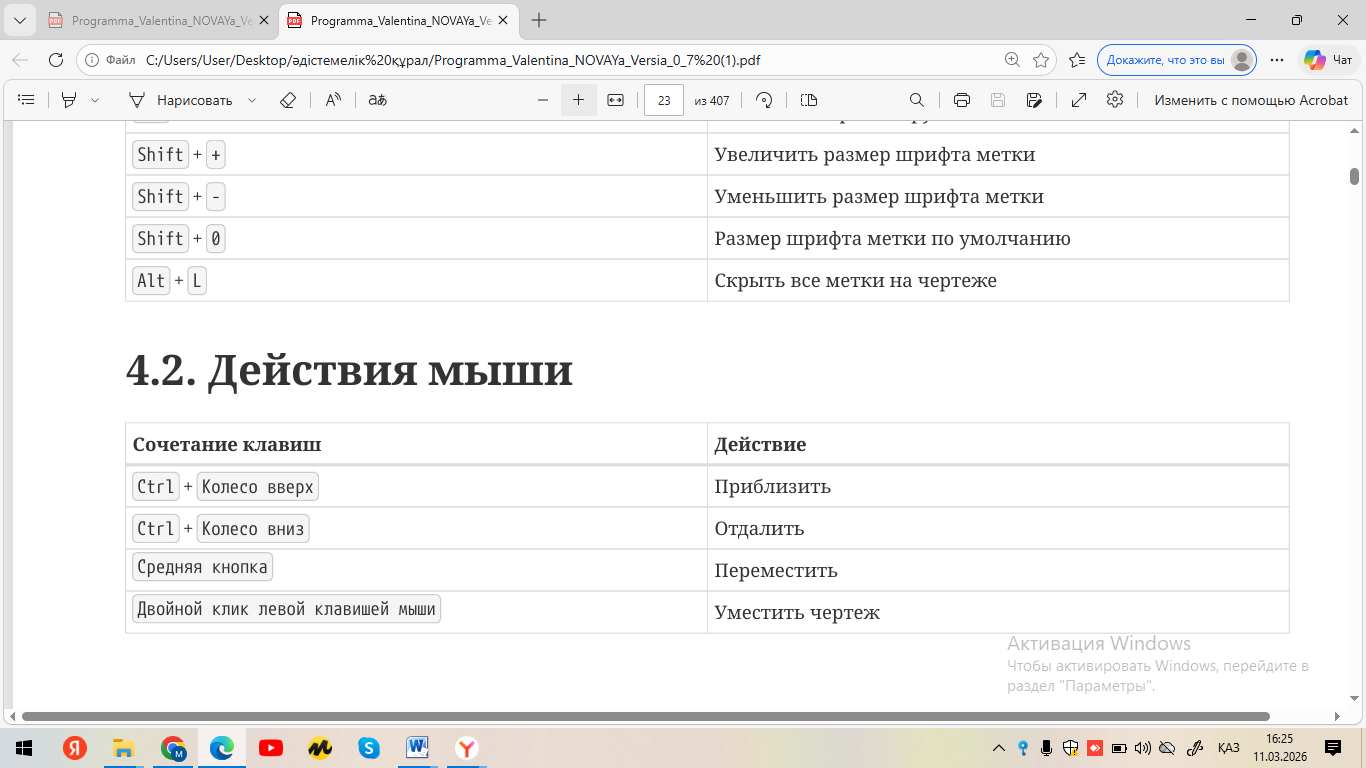1366x768 pixels.
Task: Open File Explorer from the taskbar
Action: 124,748
